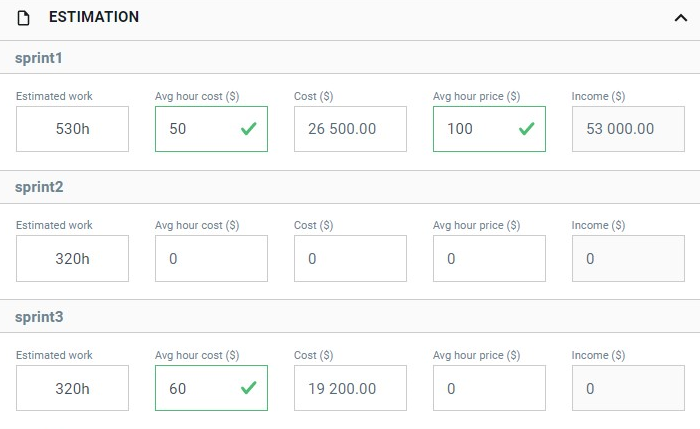
Task: Click green checkmark in sprint3 Avg hour cost
Action: point(249,387)
